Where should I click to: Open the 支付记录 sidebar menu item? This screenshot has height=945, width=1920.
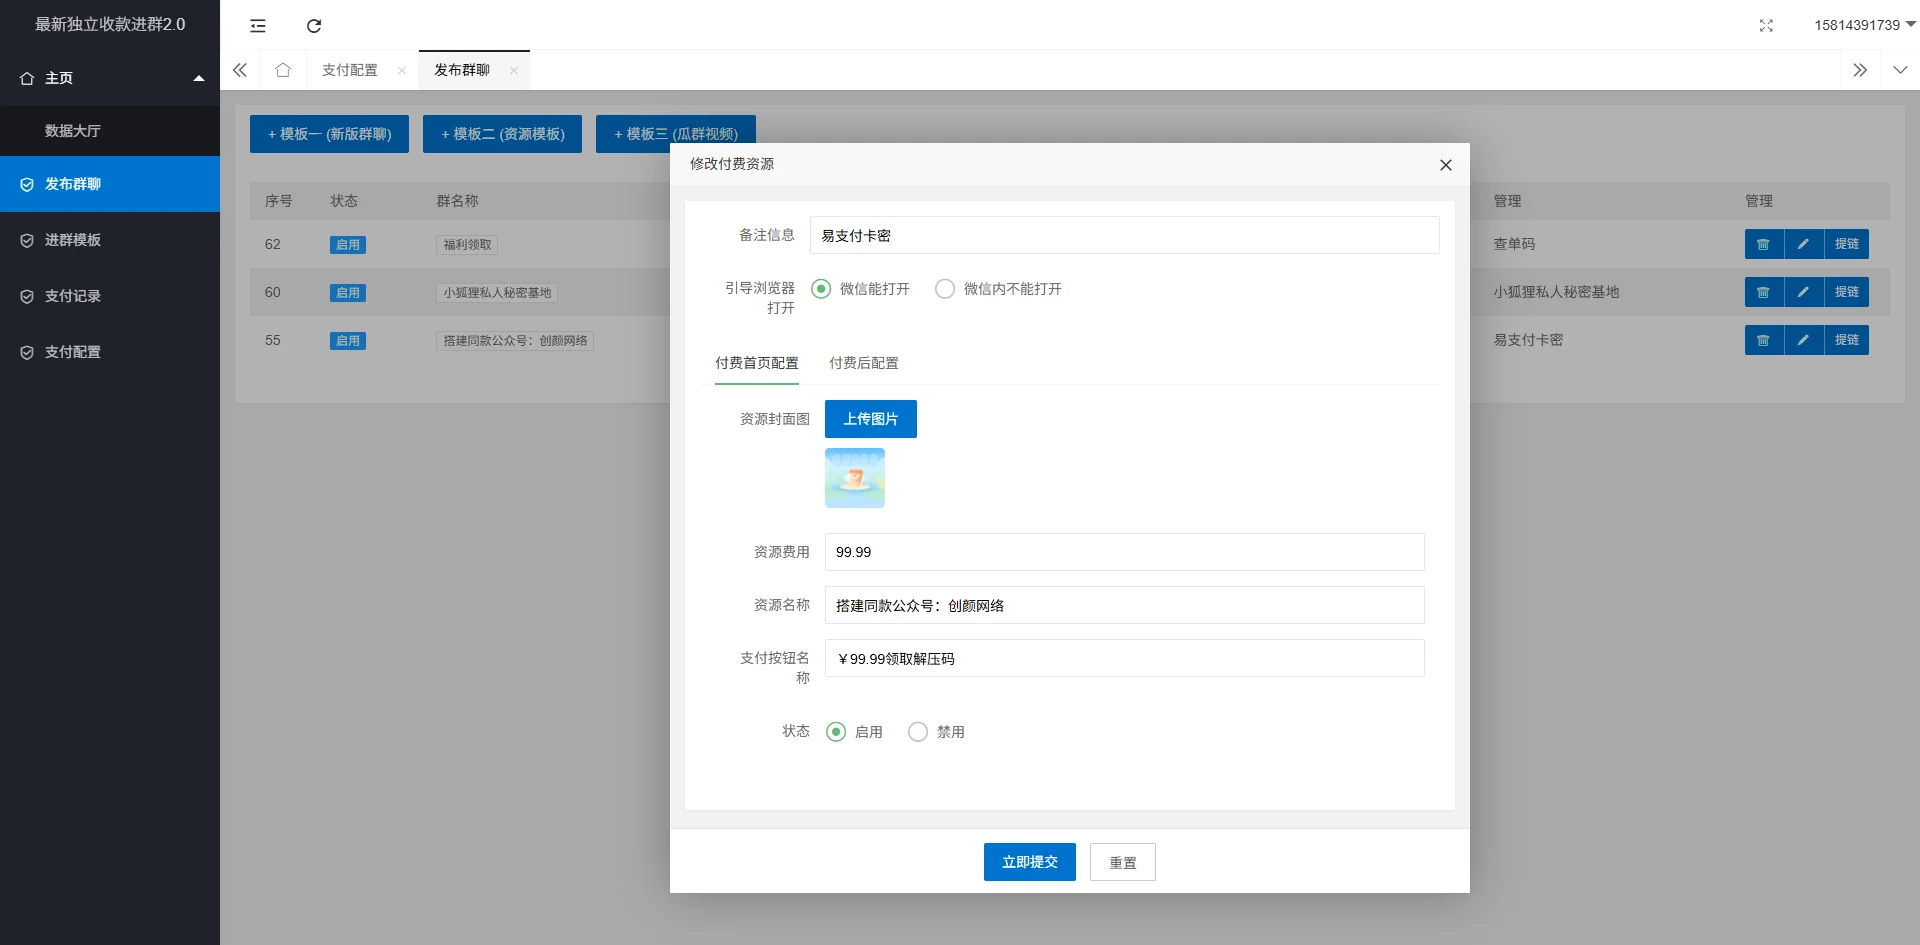73,296
